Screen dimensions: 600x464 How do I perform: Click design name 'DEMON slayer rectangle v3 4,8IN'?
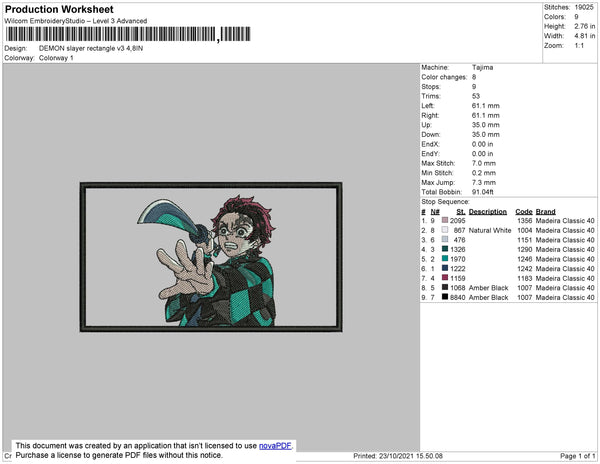point(91,49)
